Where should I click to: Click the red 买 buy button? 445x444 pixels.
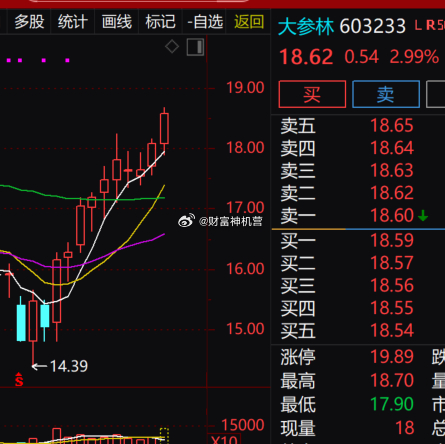[x=312, y=94]
